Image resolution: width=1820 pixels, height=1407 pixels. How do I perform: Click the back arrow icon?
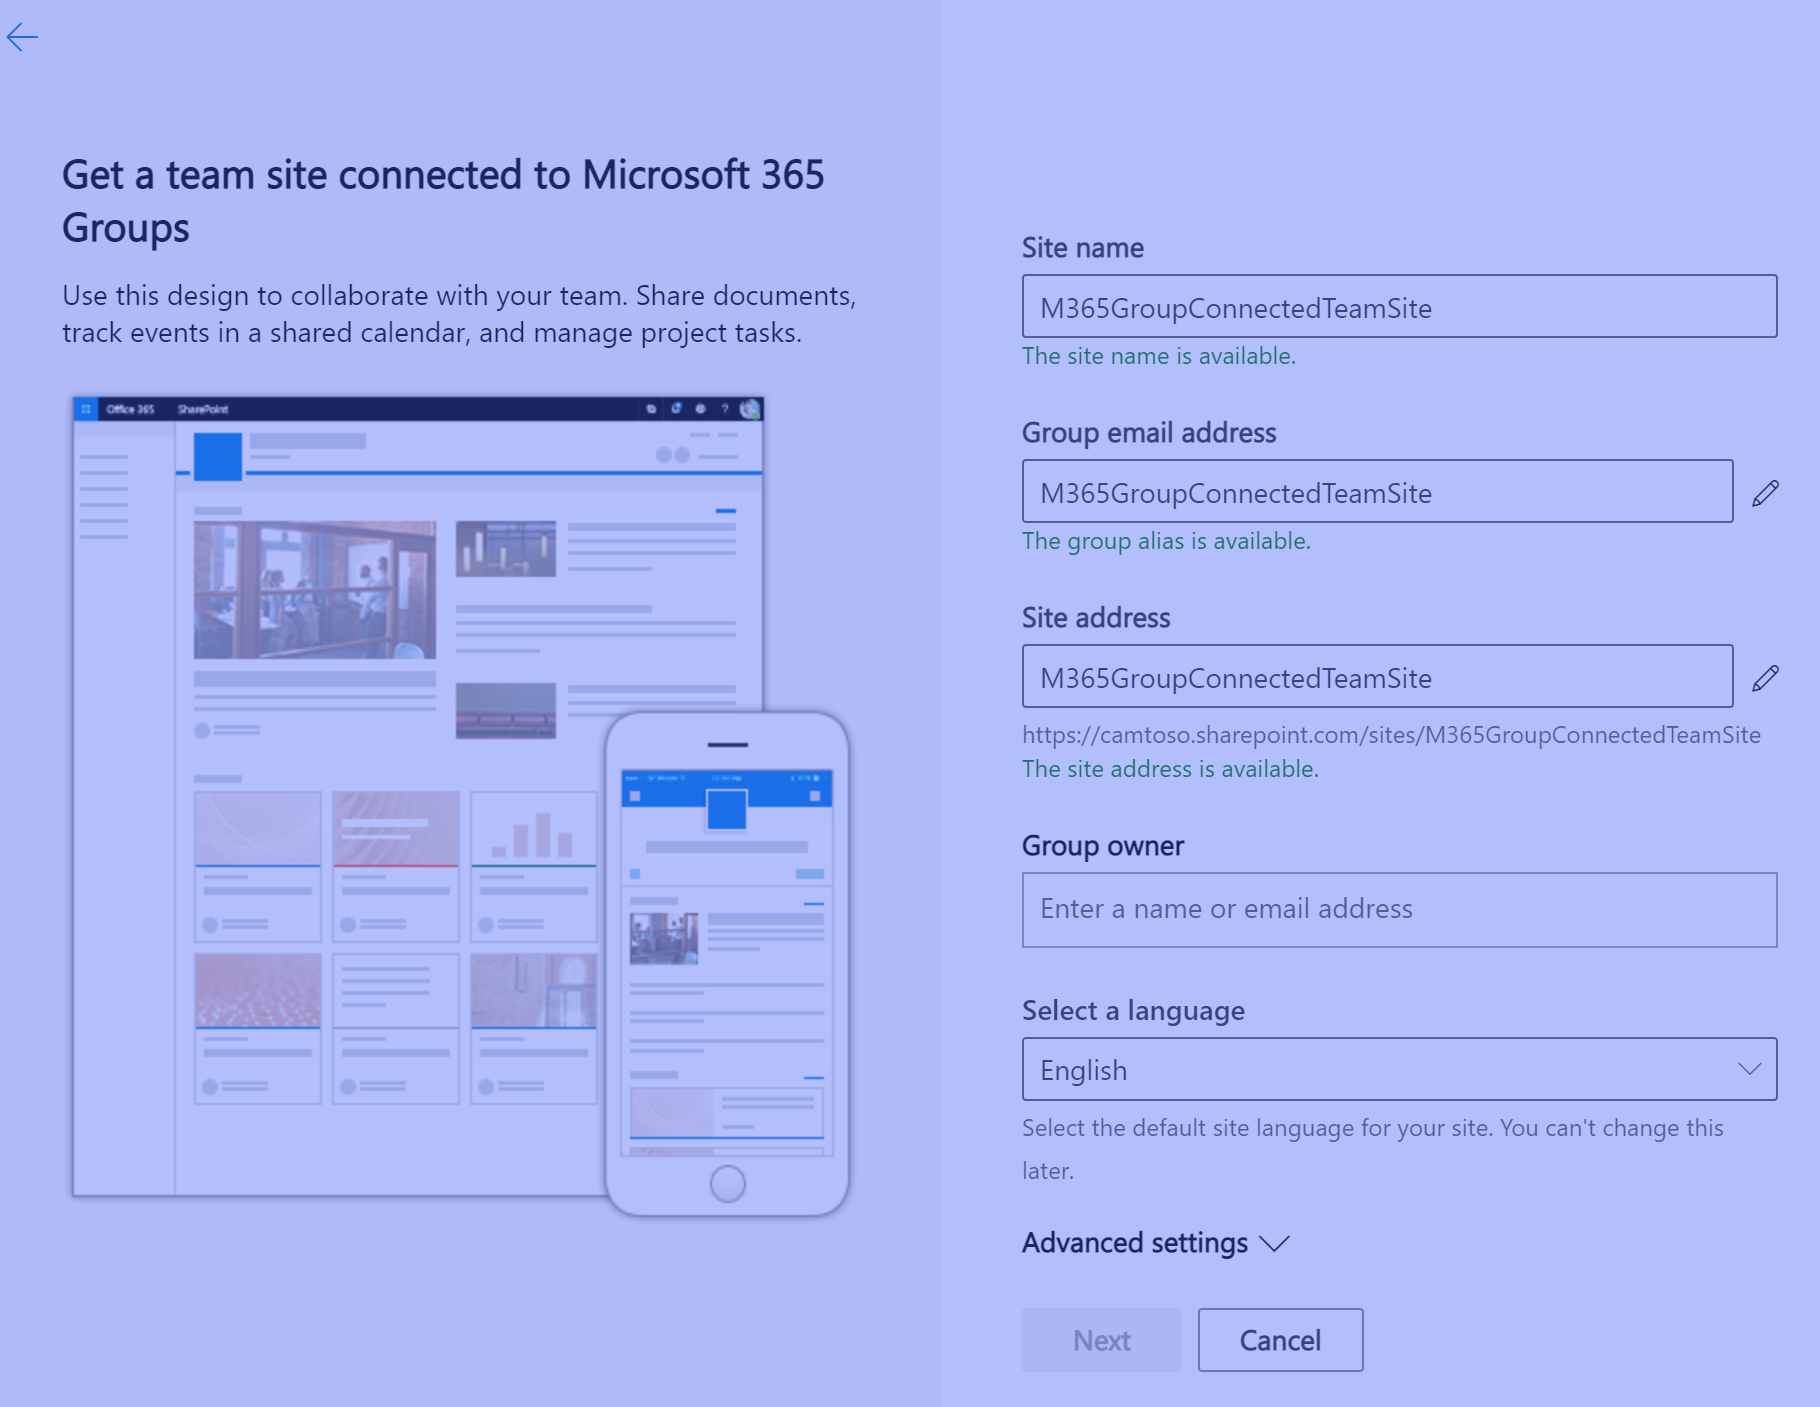point(22,38)
